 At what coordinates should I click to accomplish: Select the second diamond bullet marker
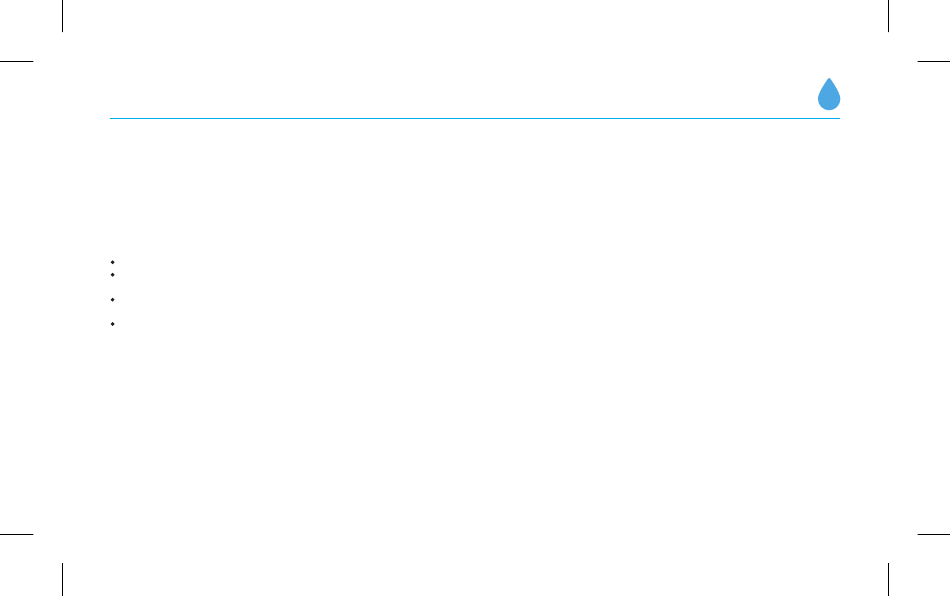[113, 275]
